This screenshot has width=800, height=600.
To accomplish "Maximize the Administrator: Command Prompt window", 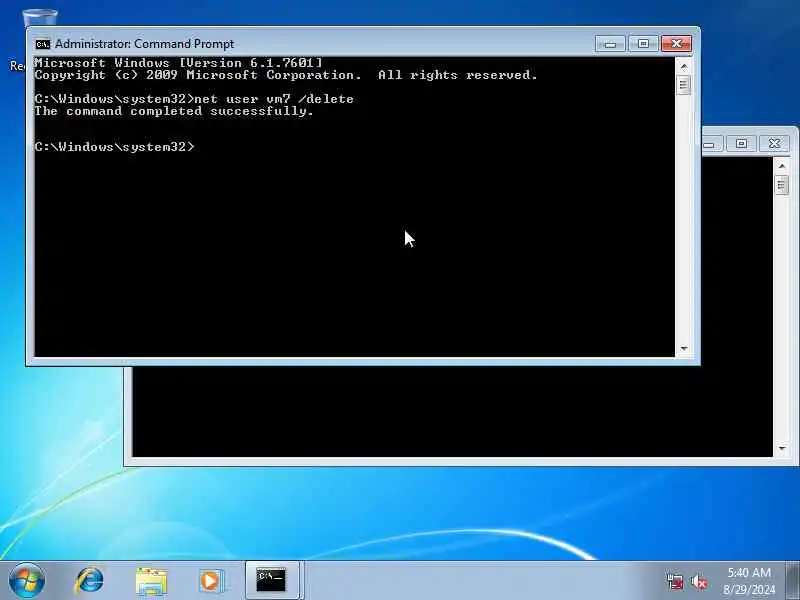I will coord(643,44).
